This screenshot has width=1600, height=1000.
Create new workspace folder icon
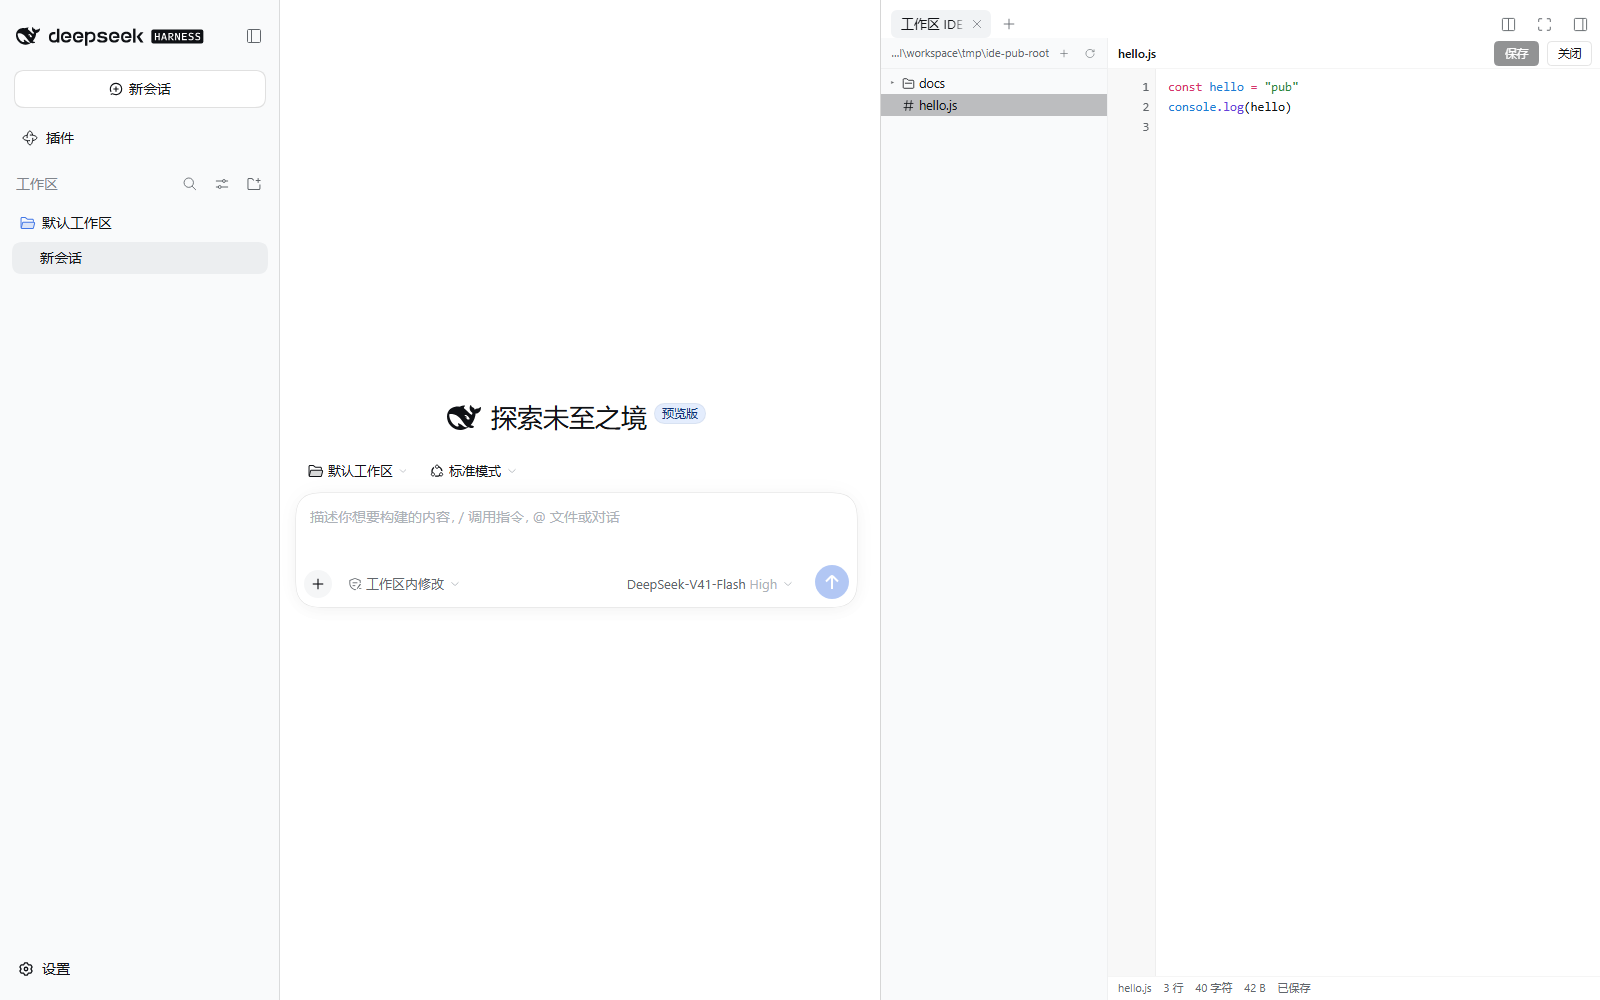point(254,184)
